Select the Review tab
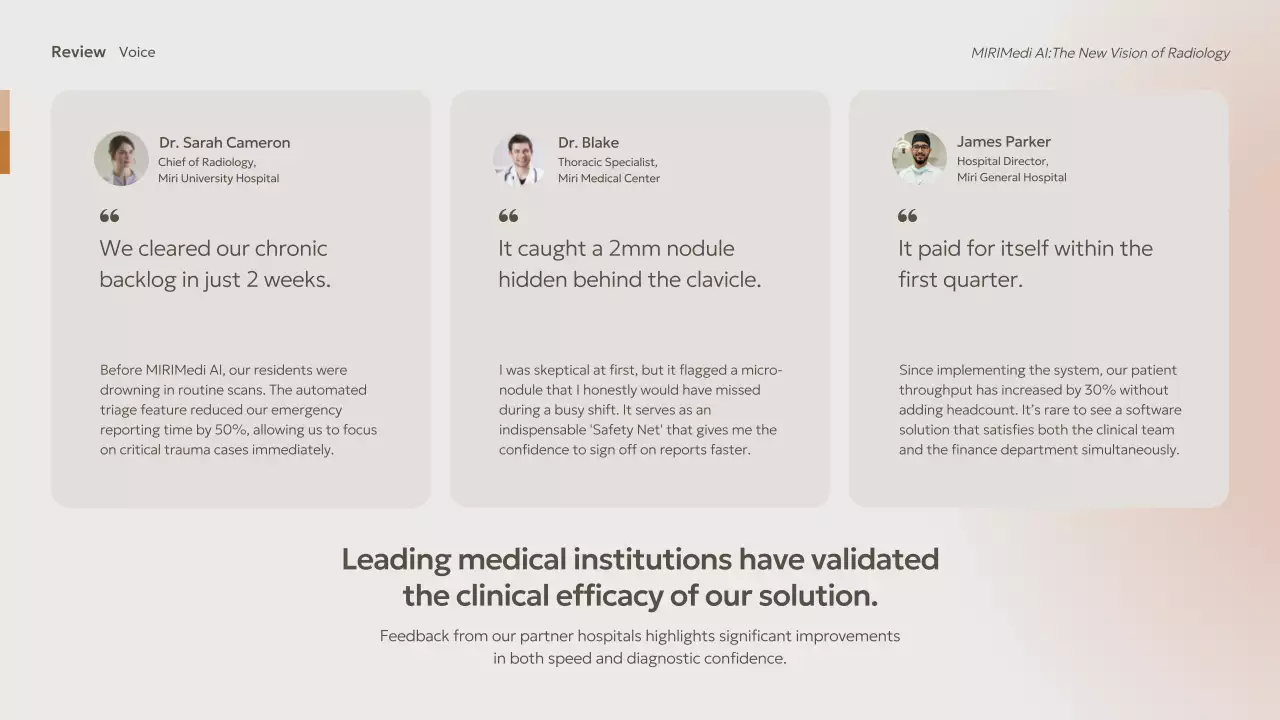 (x=78, y=52)
